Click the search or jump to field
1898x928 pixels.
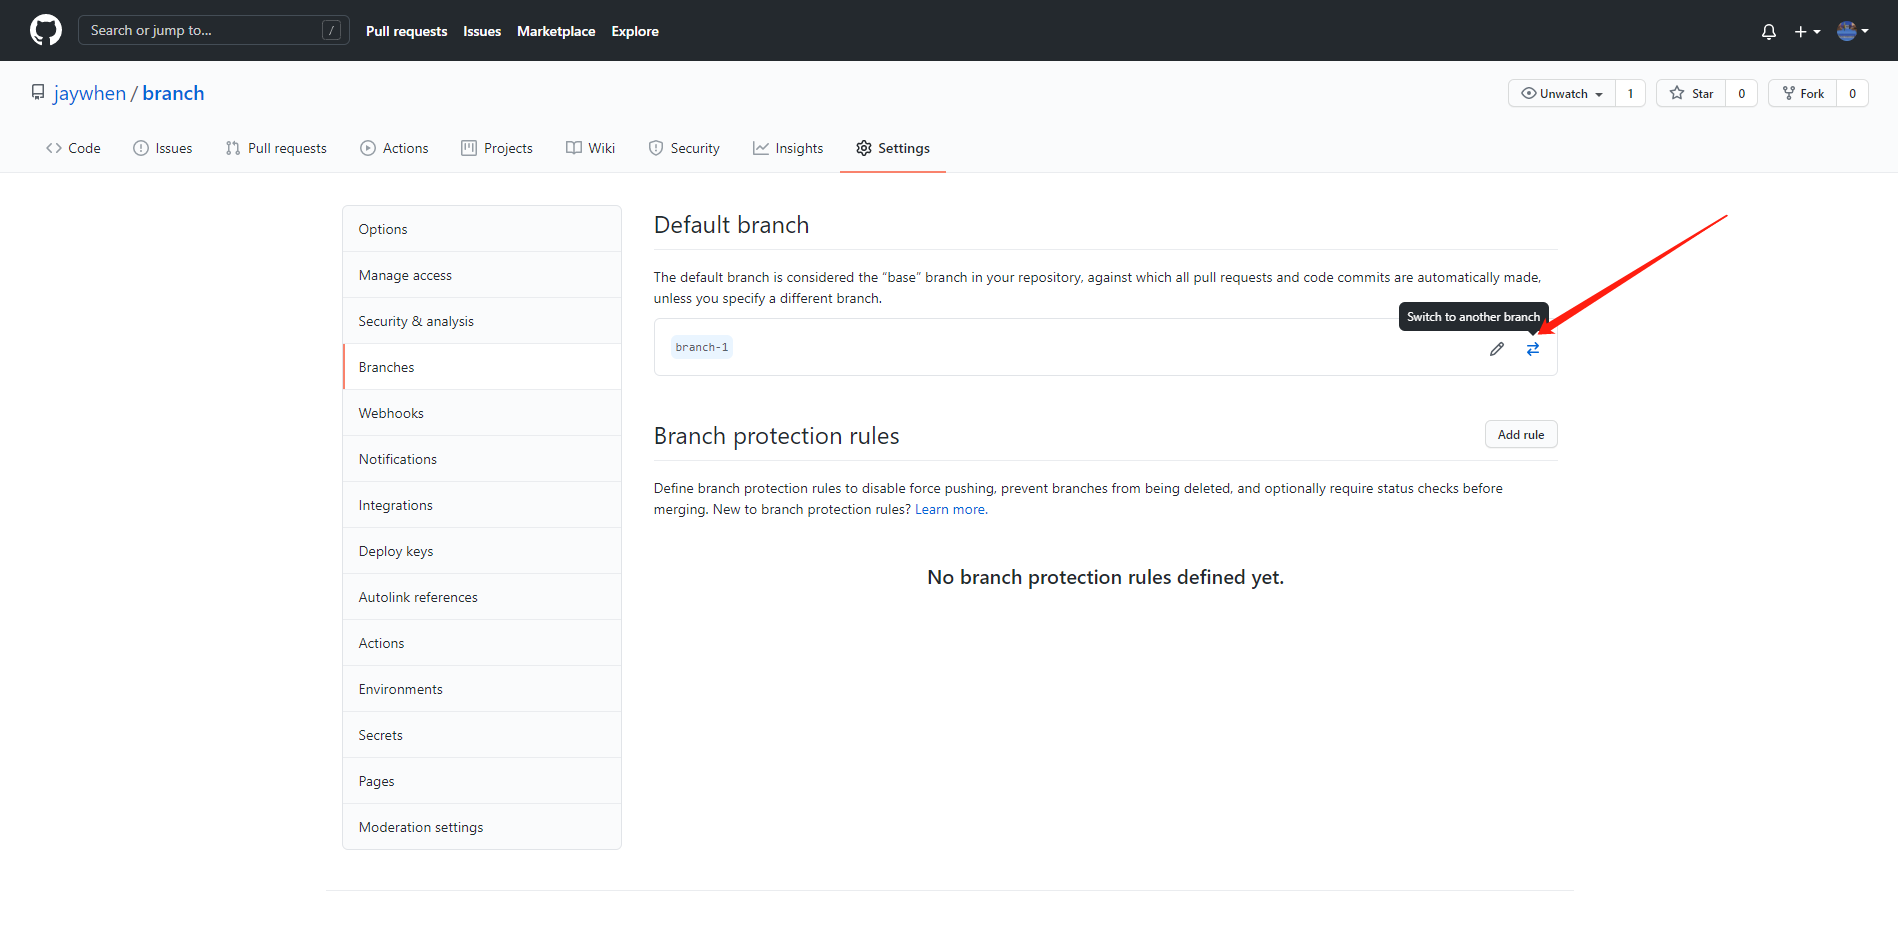(213, 30)
